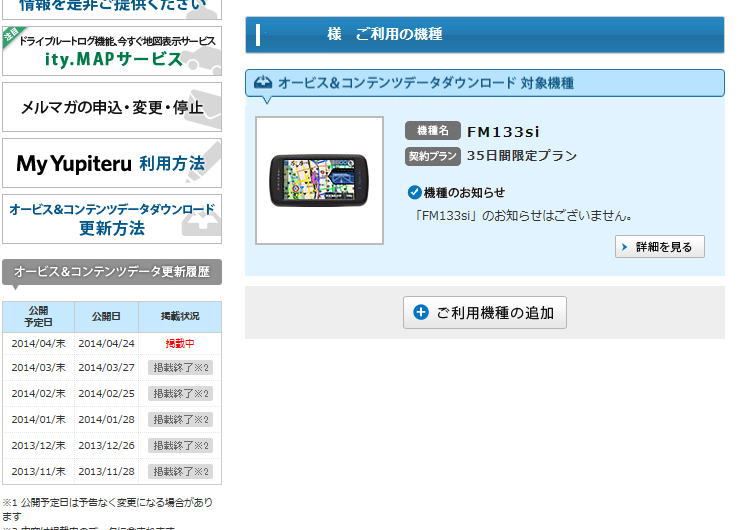Click the 公開予定日 column header
740x530 pixels.
[x=39, y=317]
